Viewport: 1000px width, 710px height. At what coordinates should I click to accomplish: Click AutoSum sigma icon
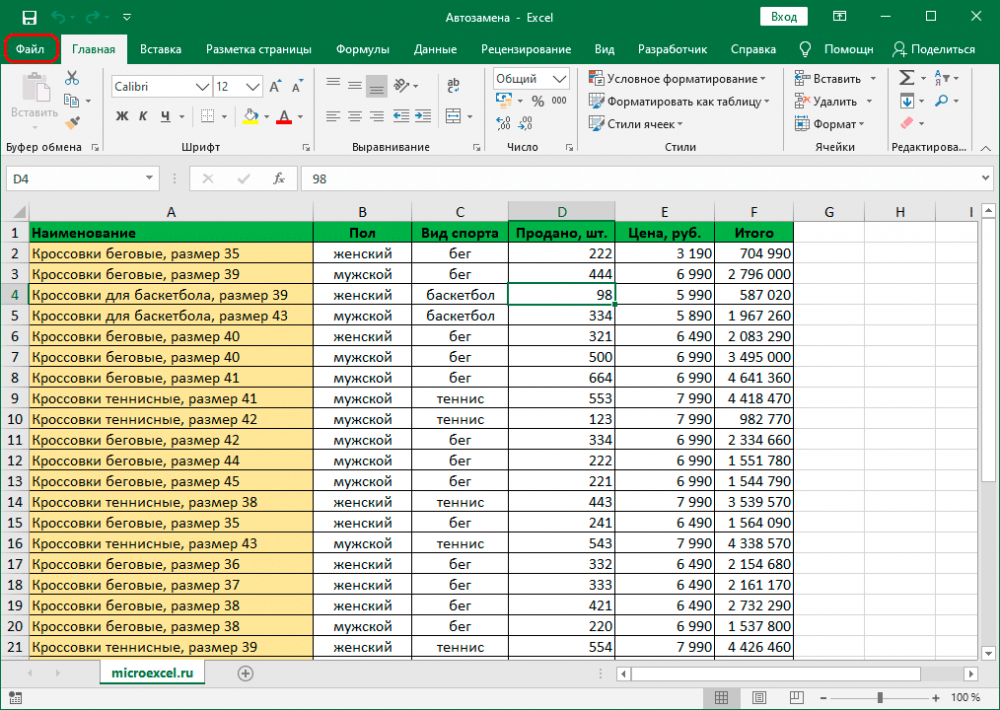coord(906,78)
